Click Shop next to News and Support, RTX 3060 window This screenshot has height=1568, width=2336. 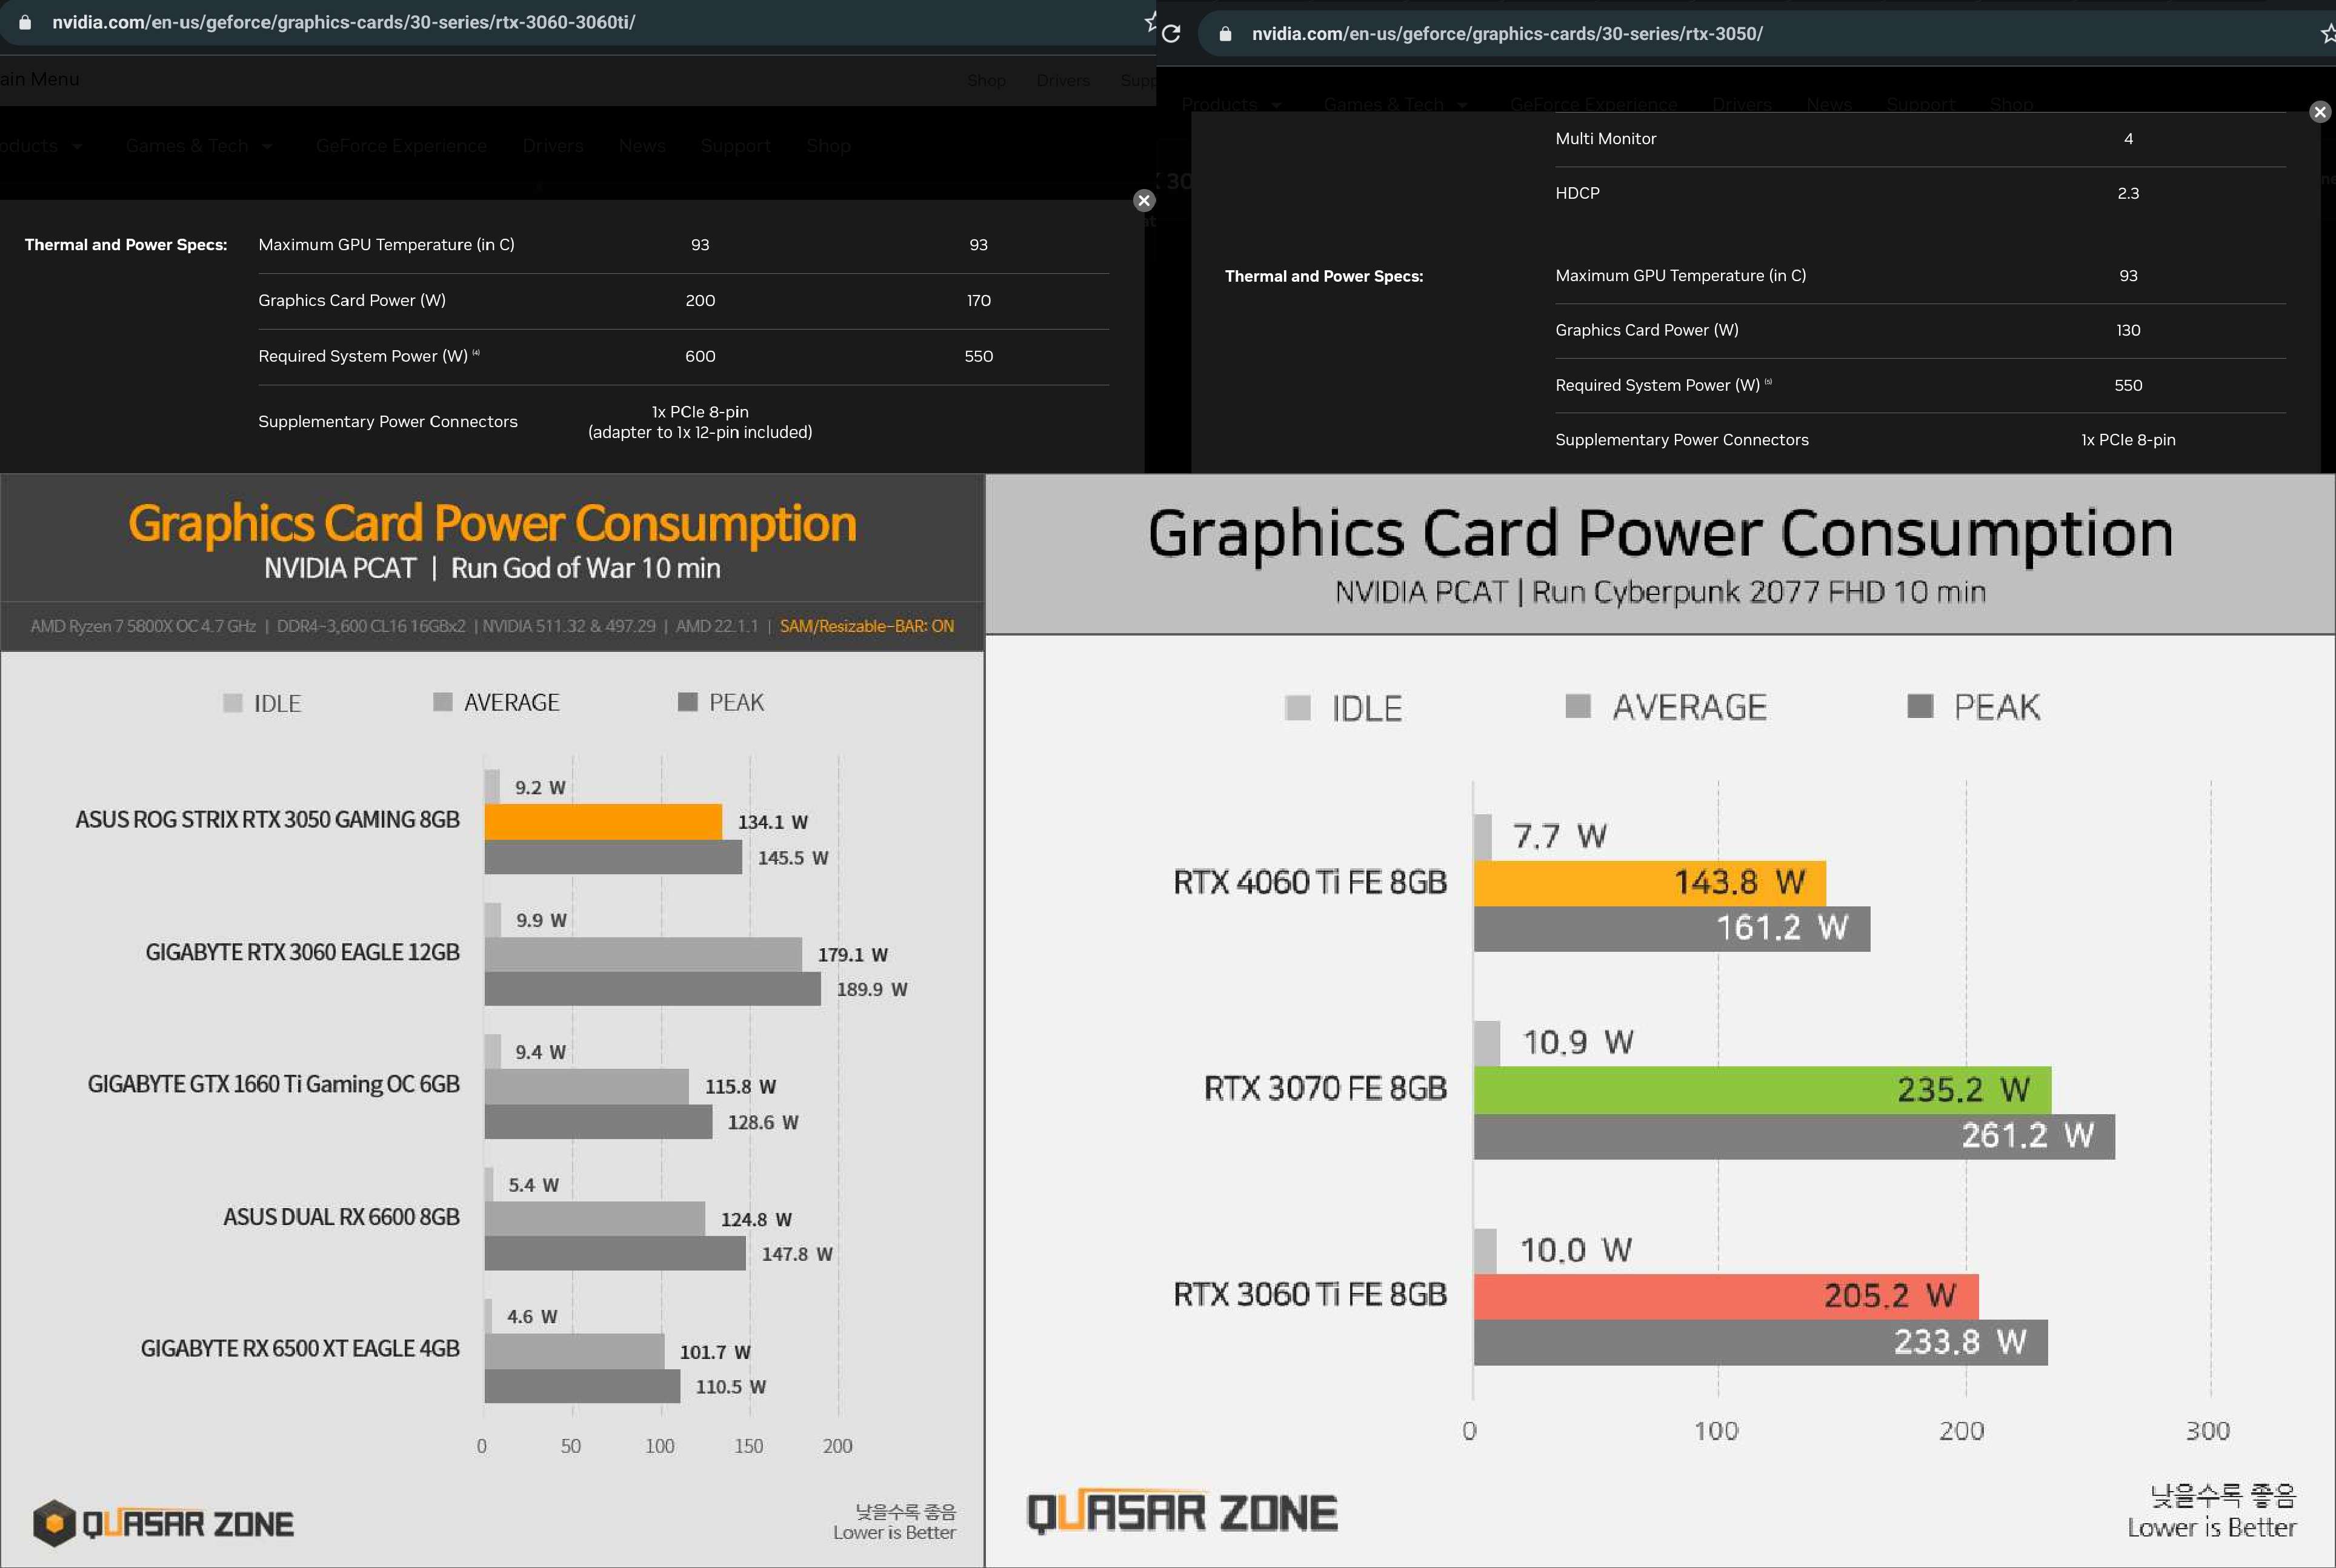pyautogui.click(x=829, y=146)
